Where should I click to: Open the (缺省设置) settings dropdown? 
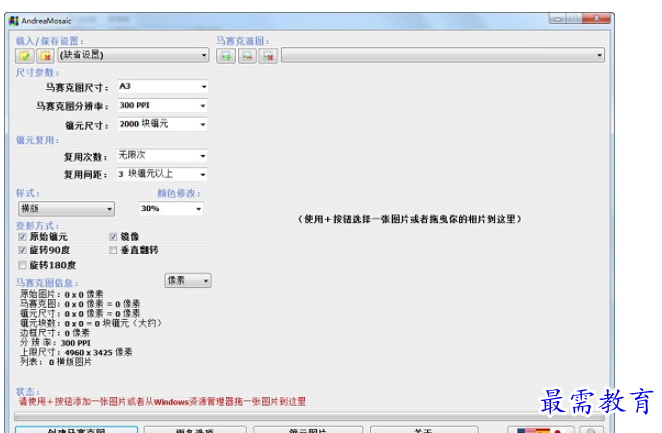[x=133, y=55]
